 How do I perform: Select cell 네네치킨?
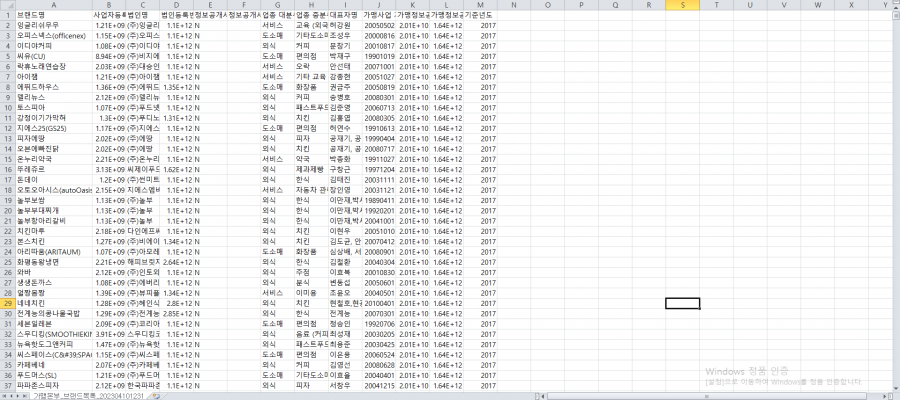53,303
